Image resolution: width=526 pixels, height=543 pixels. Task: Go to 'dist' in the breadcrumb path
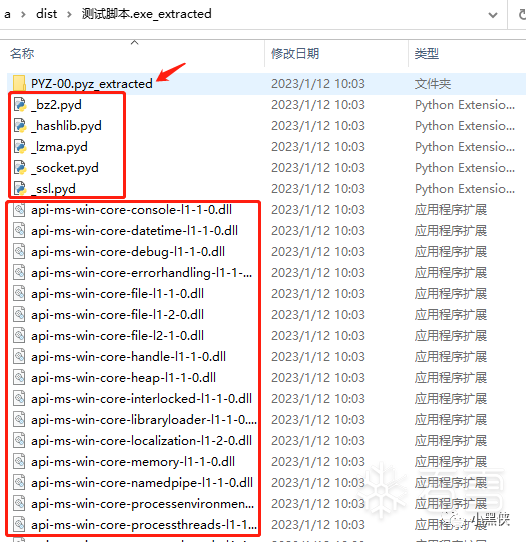click(x=46, y=14)
